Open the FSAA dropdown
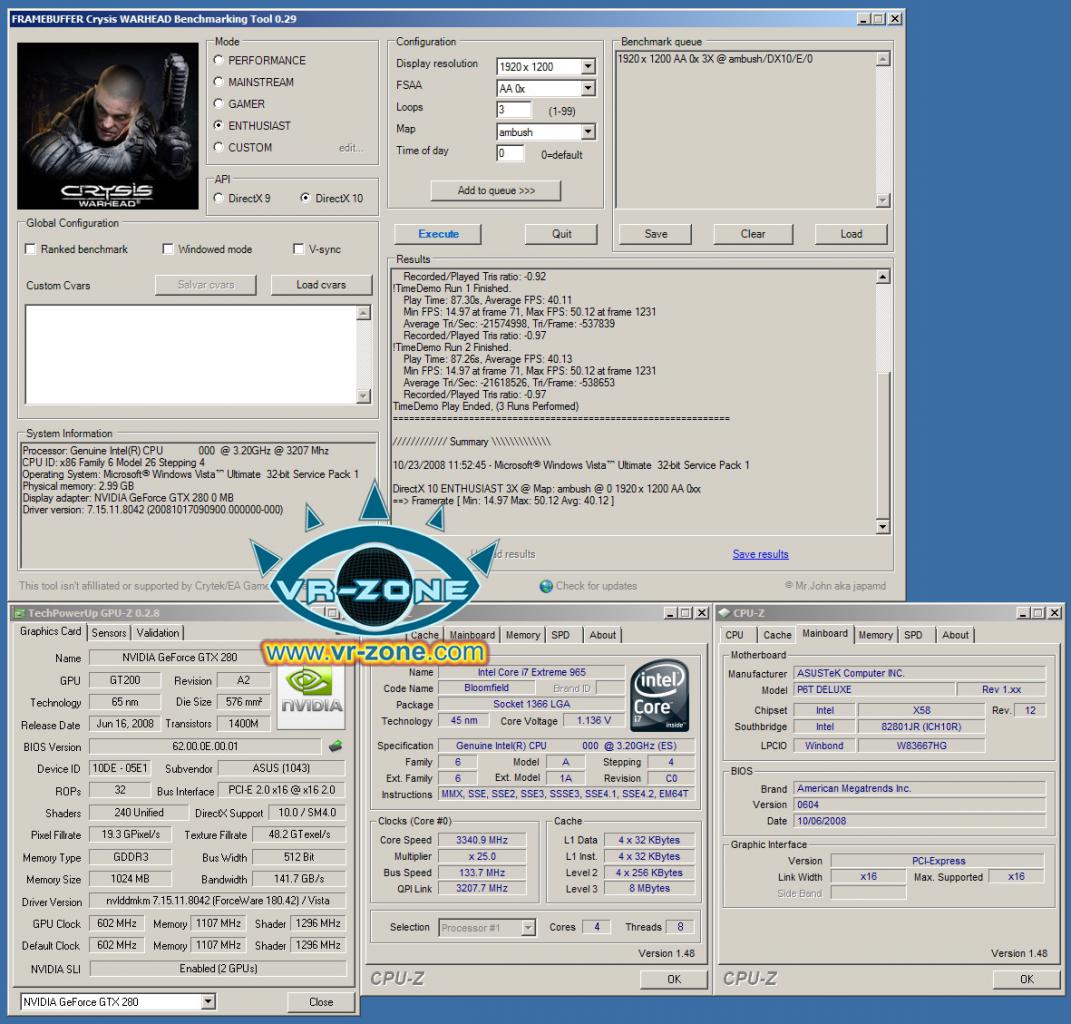The height and width of the screenshot is (1024, 1071). [x=588, y=88]
